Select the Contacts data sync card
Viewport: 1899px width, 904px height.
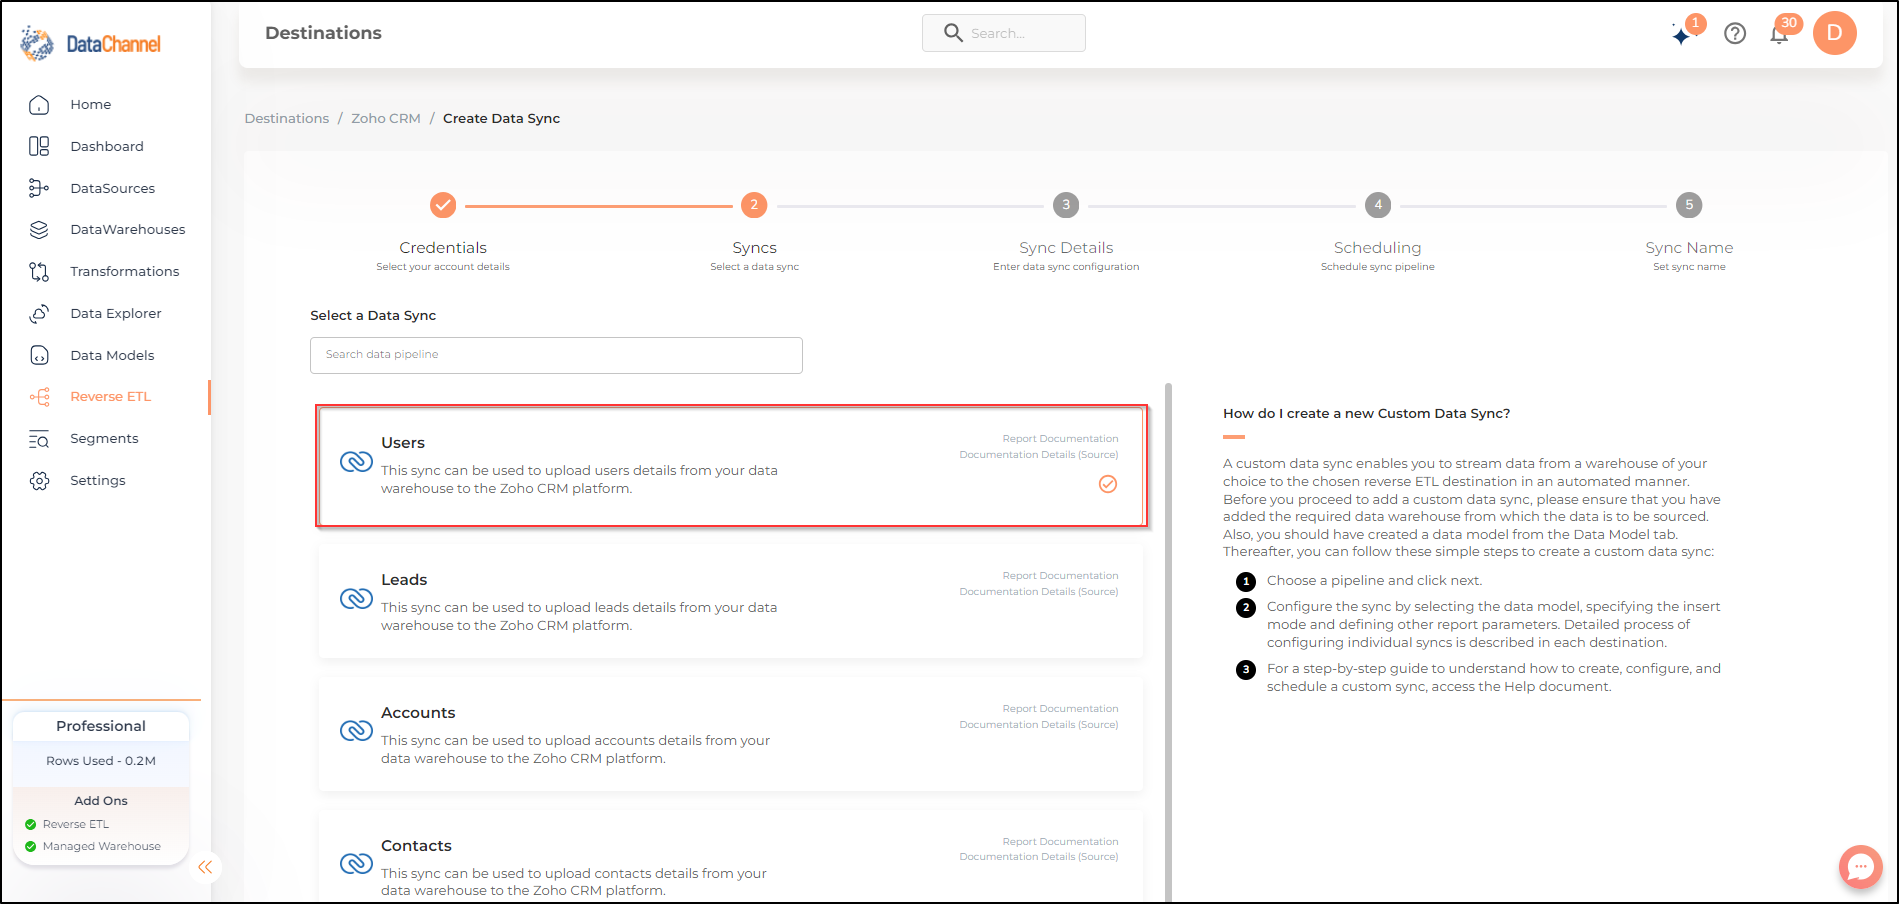coord(731,857)
